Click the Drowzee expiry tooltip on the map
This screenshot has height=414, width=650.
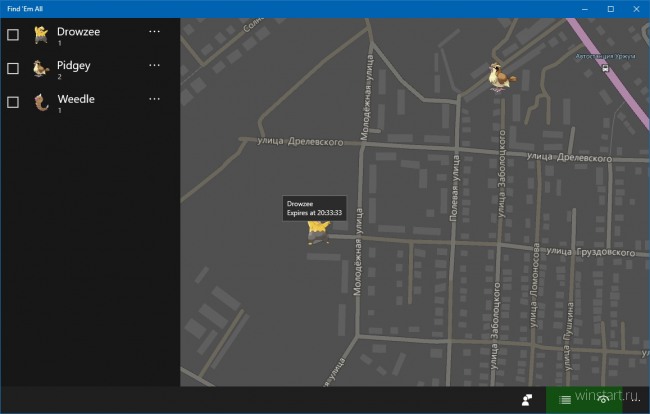pyautogui.click(x=314, y=208)
